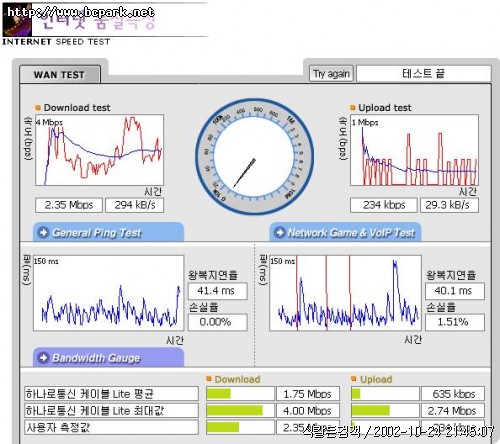Select the 4.00 Mbps download value
This screenshot has height=444, width=500.
(x=308, y=410)
